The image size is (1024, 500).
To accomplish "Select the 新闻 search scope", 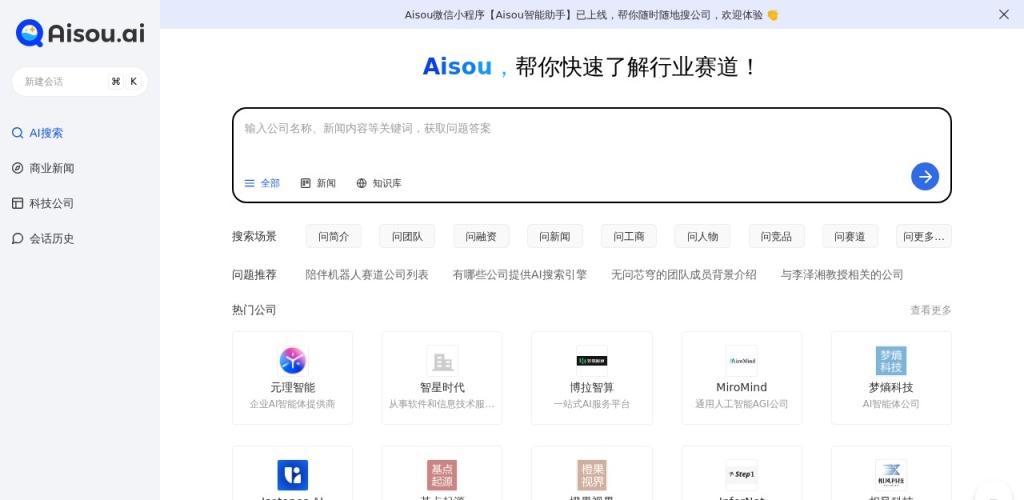I will [x=318, y=183].
